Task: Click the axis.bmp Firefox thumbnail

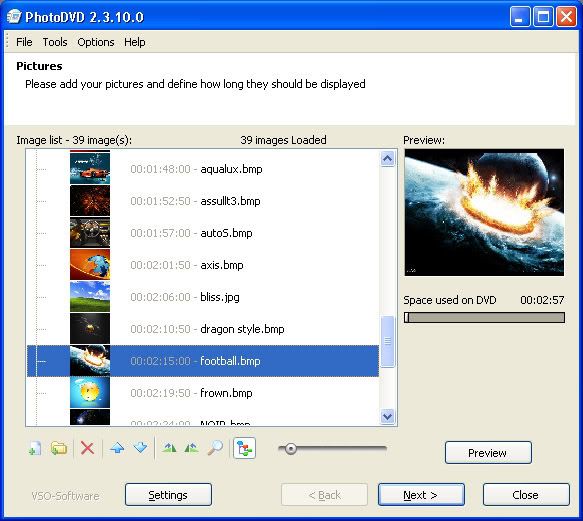Action: coord(90,265)
